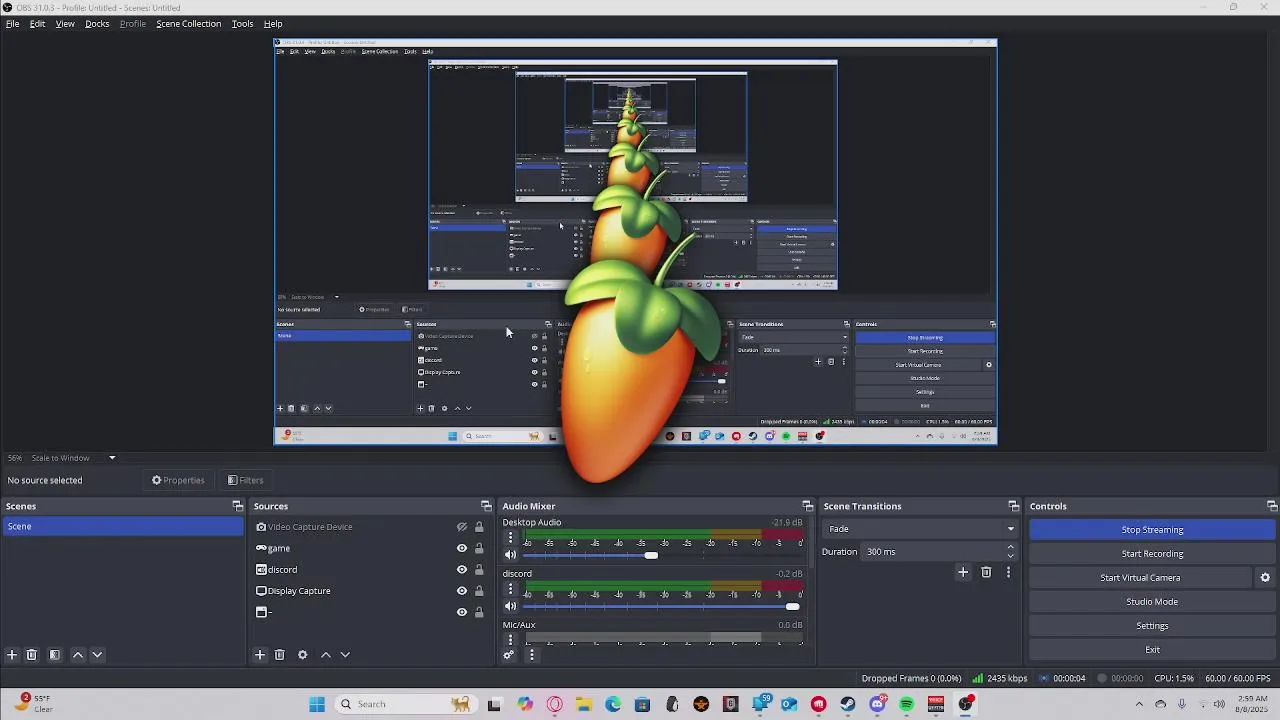Remove configurable transition trash icon

click(986, 572)
